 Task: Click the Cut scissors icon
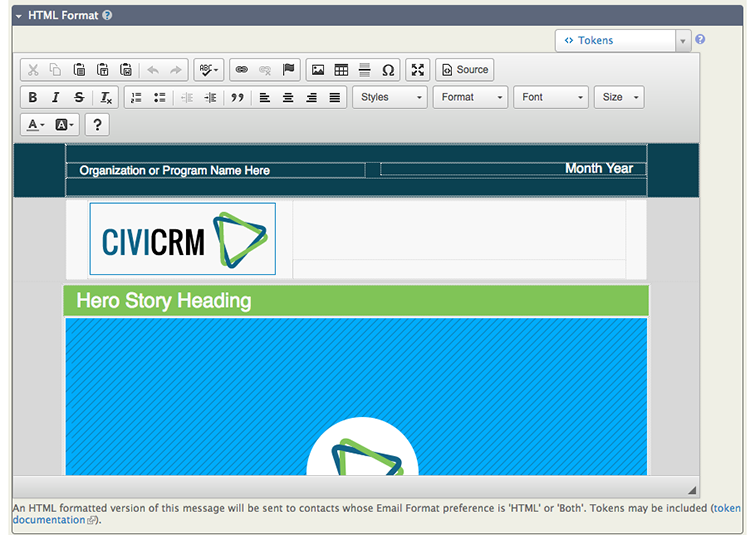pos(33,70)
